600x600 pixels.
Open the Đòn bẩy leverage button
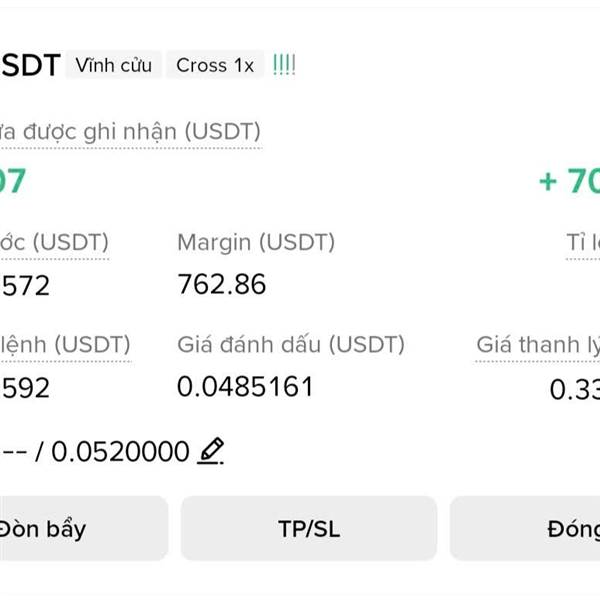pyautogui.click(x=83, y=529)
